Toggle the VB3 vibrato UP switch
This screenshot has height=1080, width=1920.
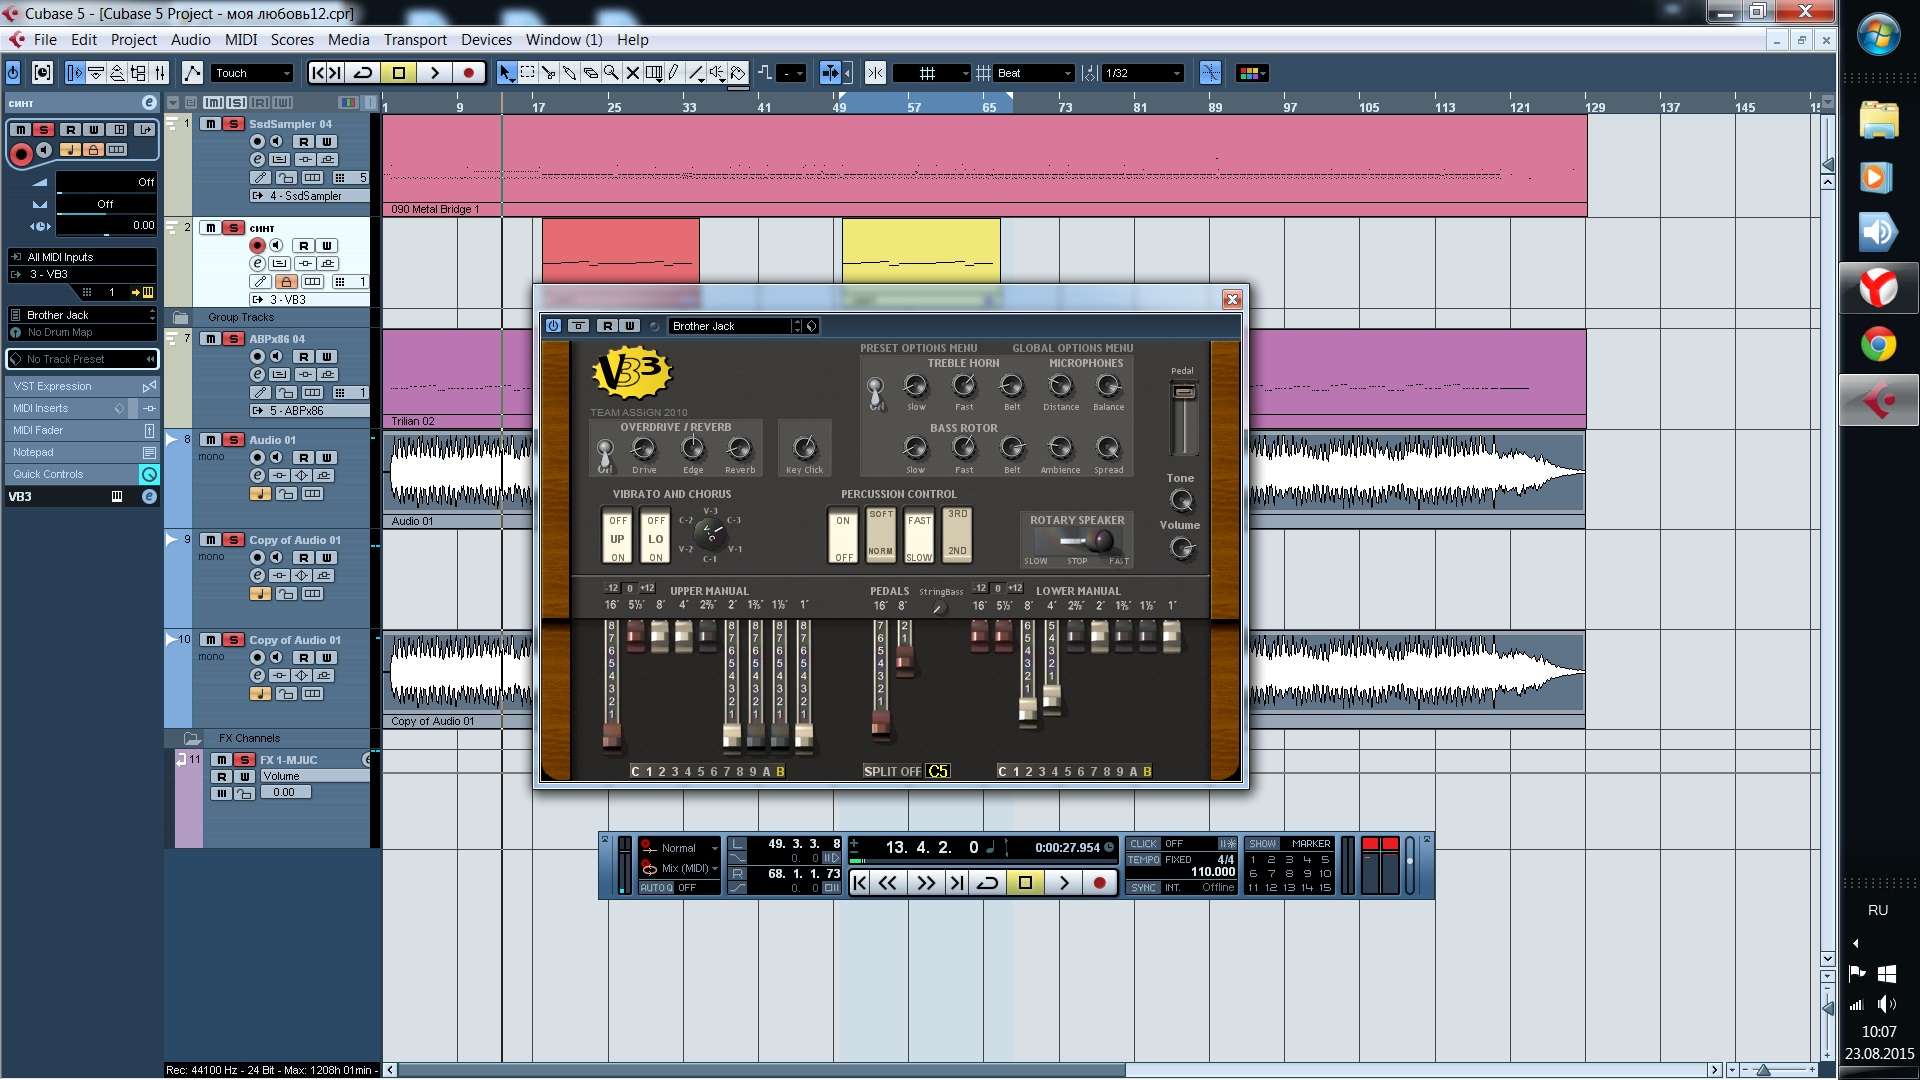point(617,537)
